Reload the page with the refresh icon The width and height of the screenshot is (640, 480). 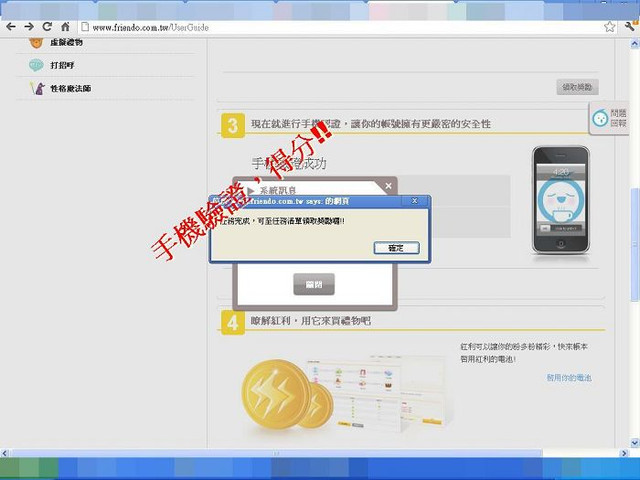pyautogui.click(x=47, y=27)
